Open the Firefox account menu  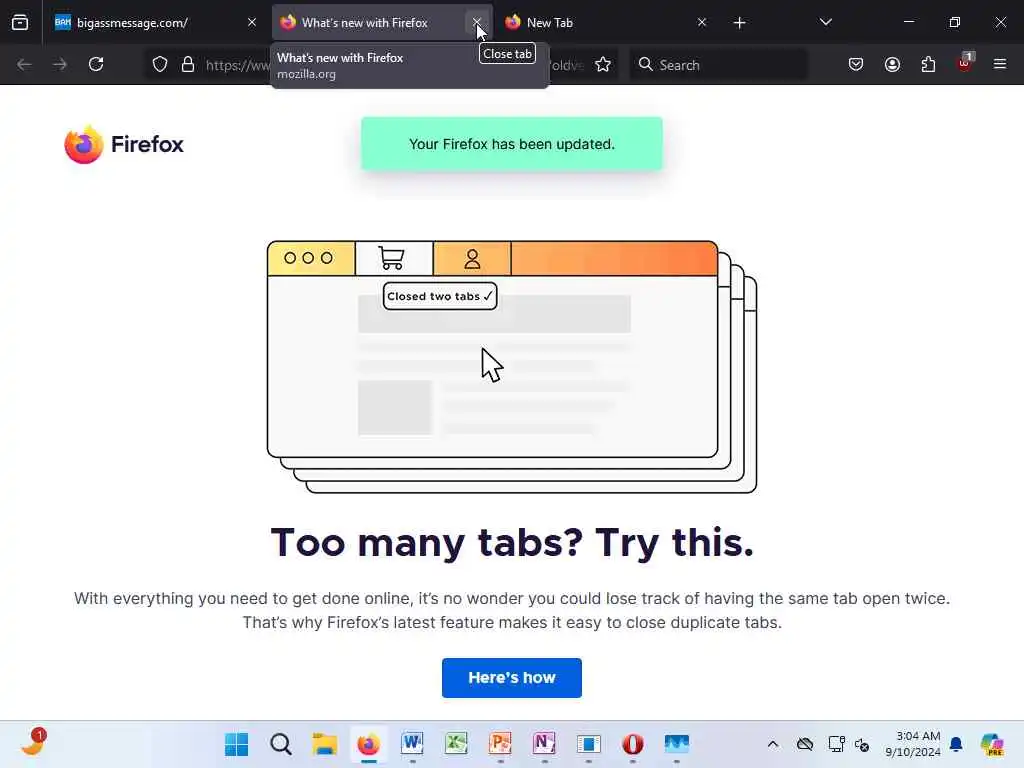click(892, 64)
